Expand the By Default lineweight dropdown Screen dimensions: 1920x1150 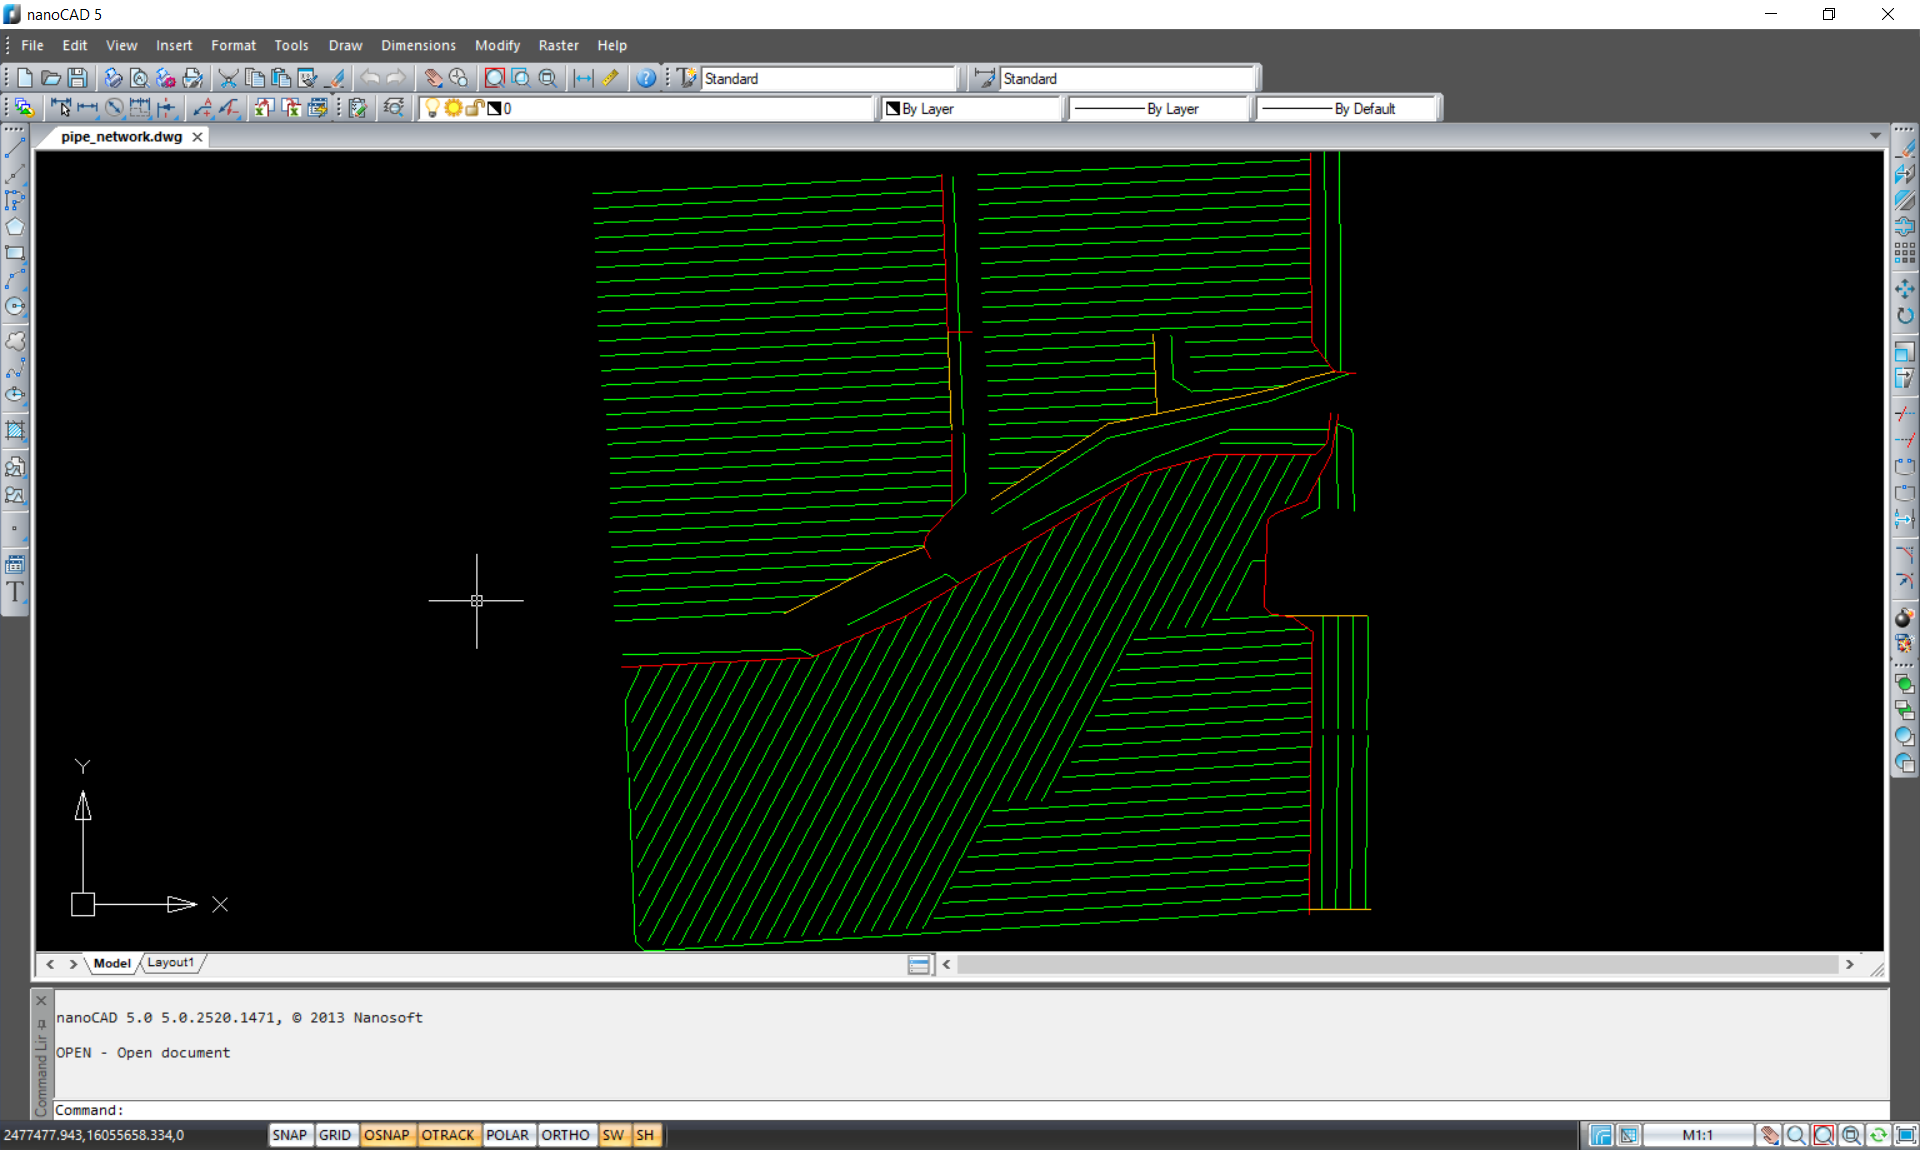(1347, 108)
